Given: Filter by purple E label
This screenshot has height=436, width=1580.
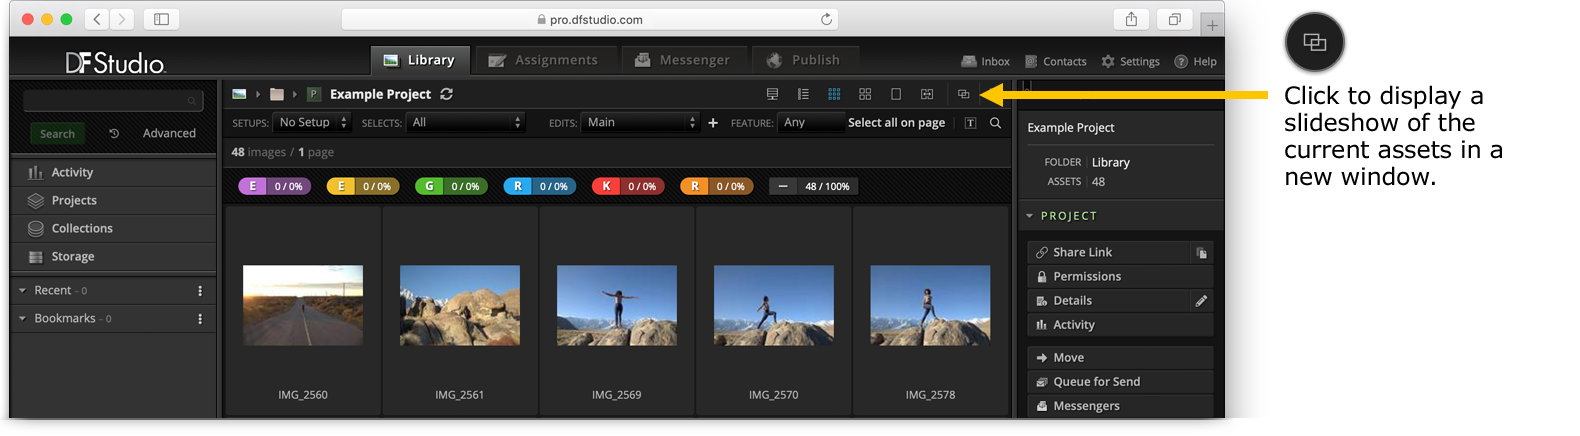Looking at the screenshot, I should click(x=275, y=187).
